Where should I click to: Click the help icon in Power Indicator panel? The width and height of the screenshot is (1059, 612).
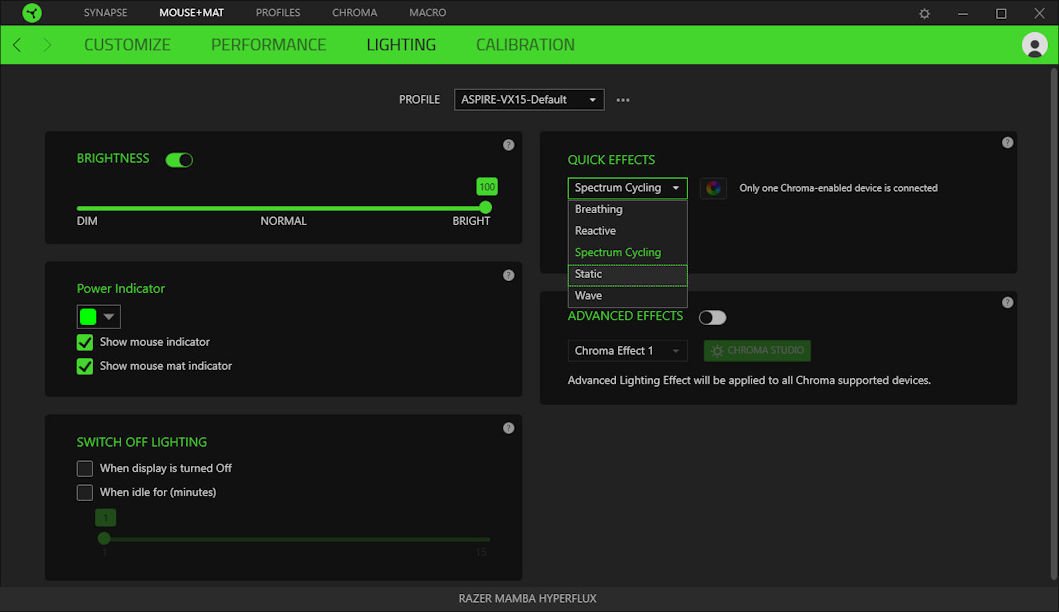point(509,276)
